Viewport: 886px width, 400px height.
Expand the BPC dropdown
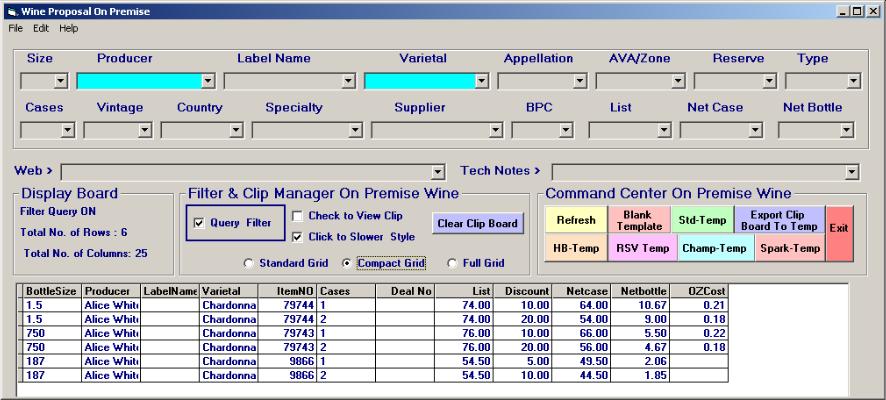(x=566, y=131)
